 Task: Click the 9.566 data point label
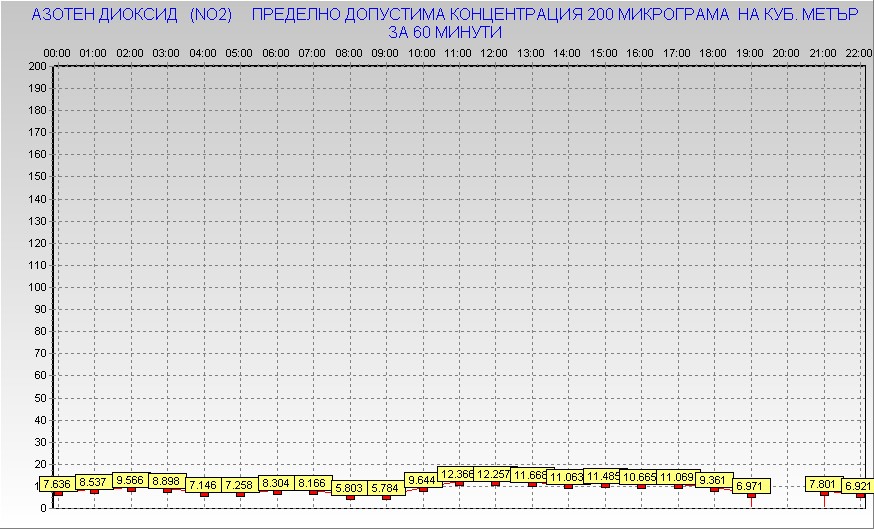(130, 480)
